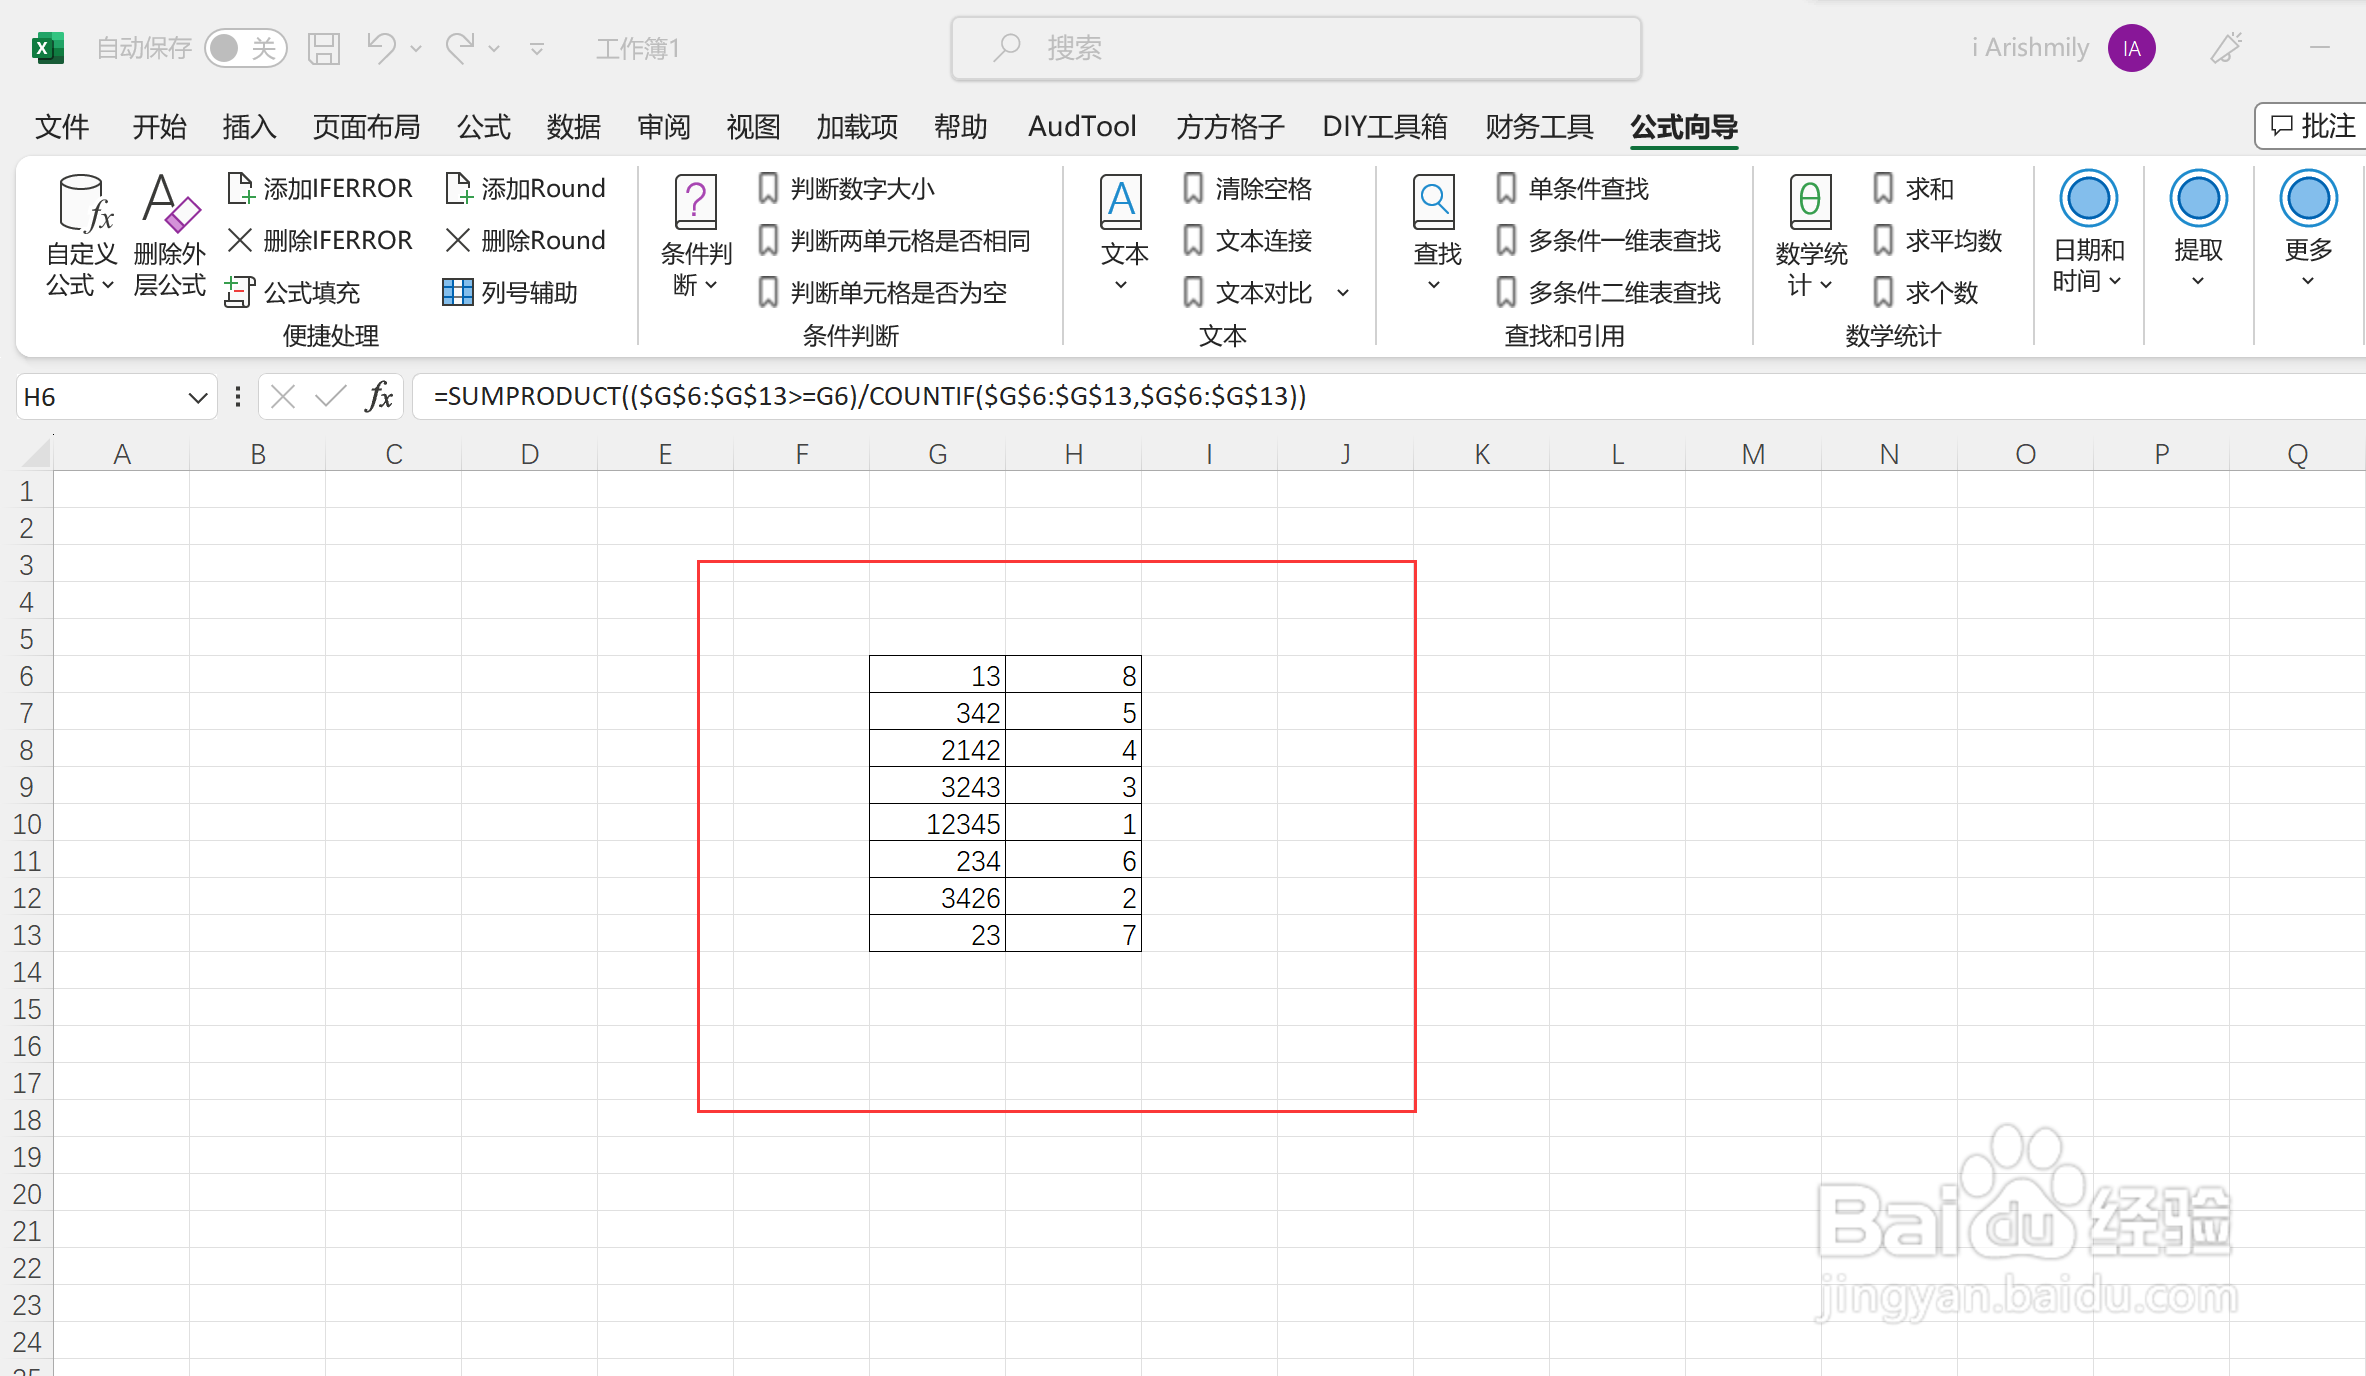The image size is (2366, 1376).
Task: Click the remove outer formula (删除外层公式) icon
Action: [170, 203]
